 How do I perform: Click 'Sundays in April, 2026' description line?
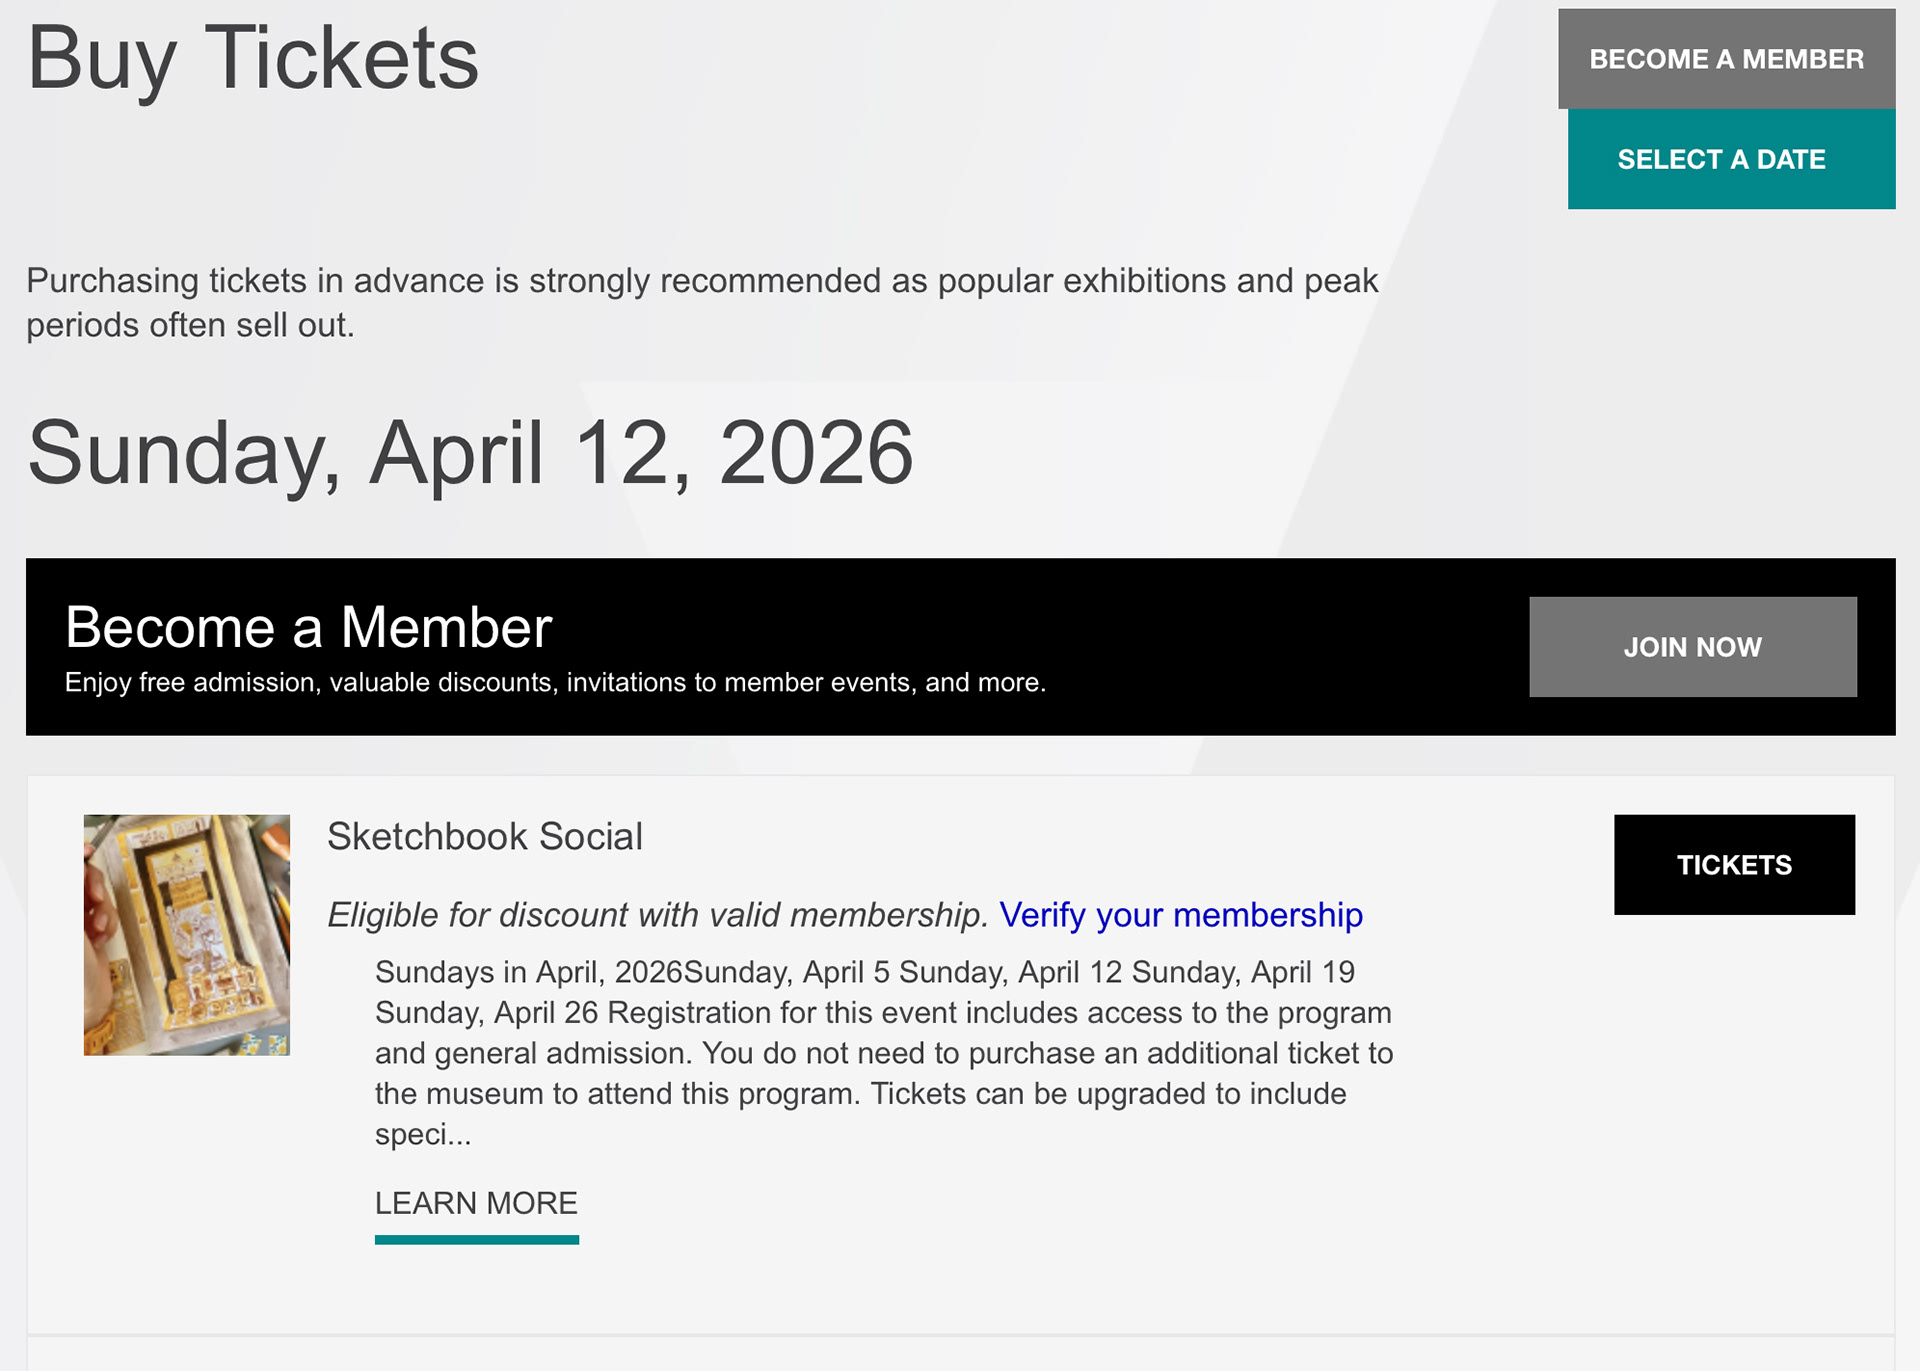click(x=528, y=972)
